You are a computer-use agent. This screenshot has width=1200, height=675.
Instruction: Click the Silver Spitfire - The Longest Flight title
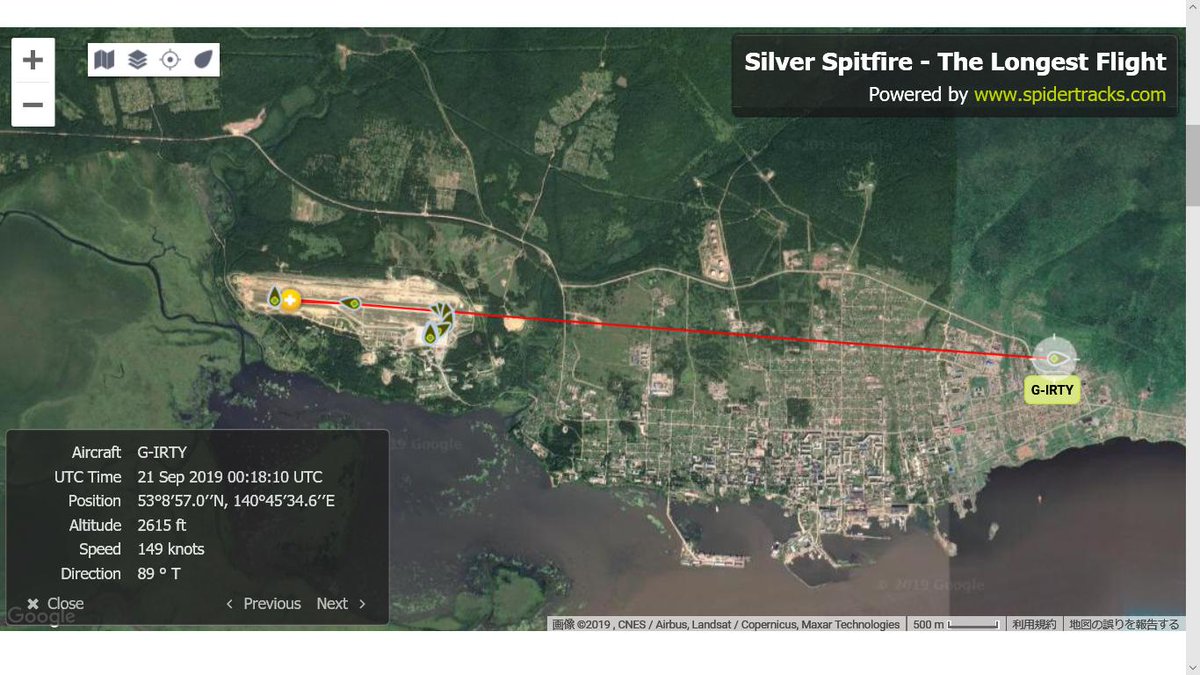pyautogui.click(x=955, y=62)
